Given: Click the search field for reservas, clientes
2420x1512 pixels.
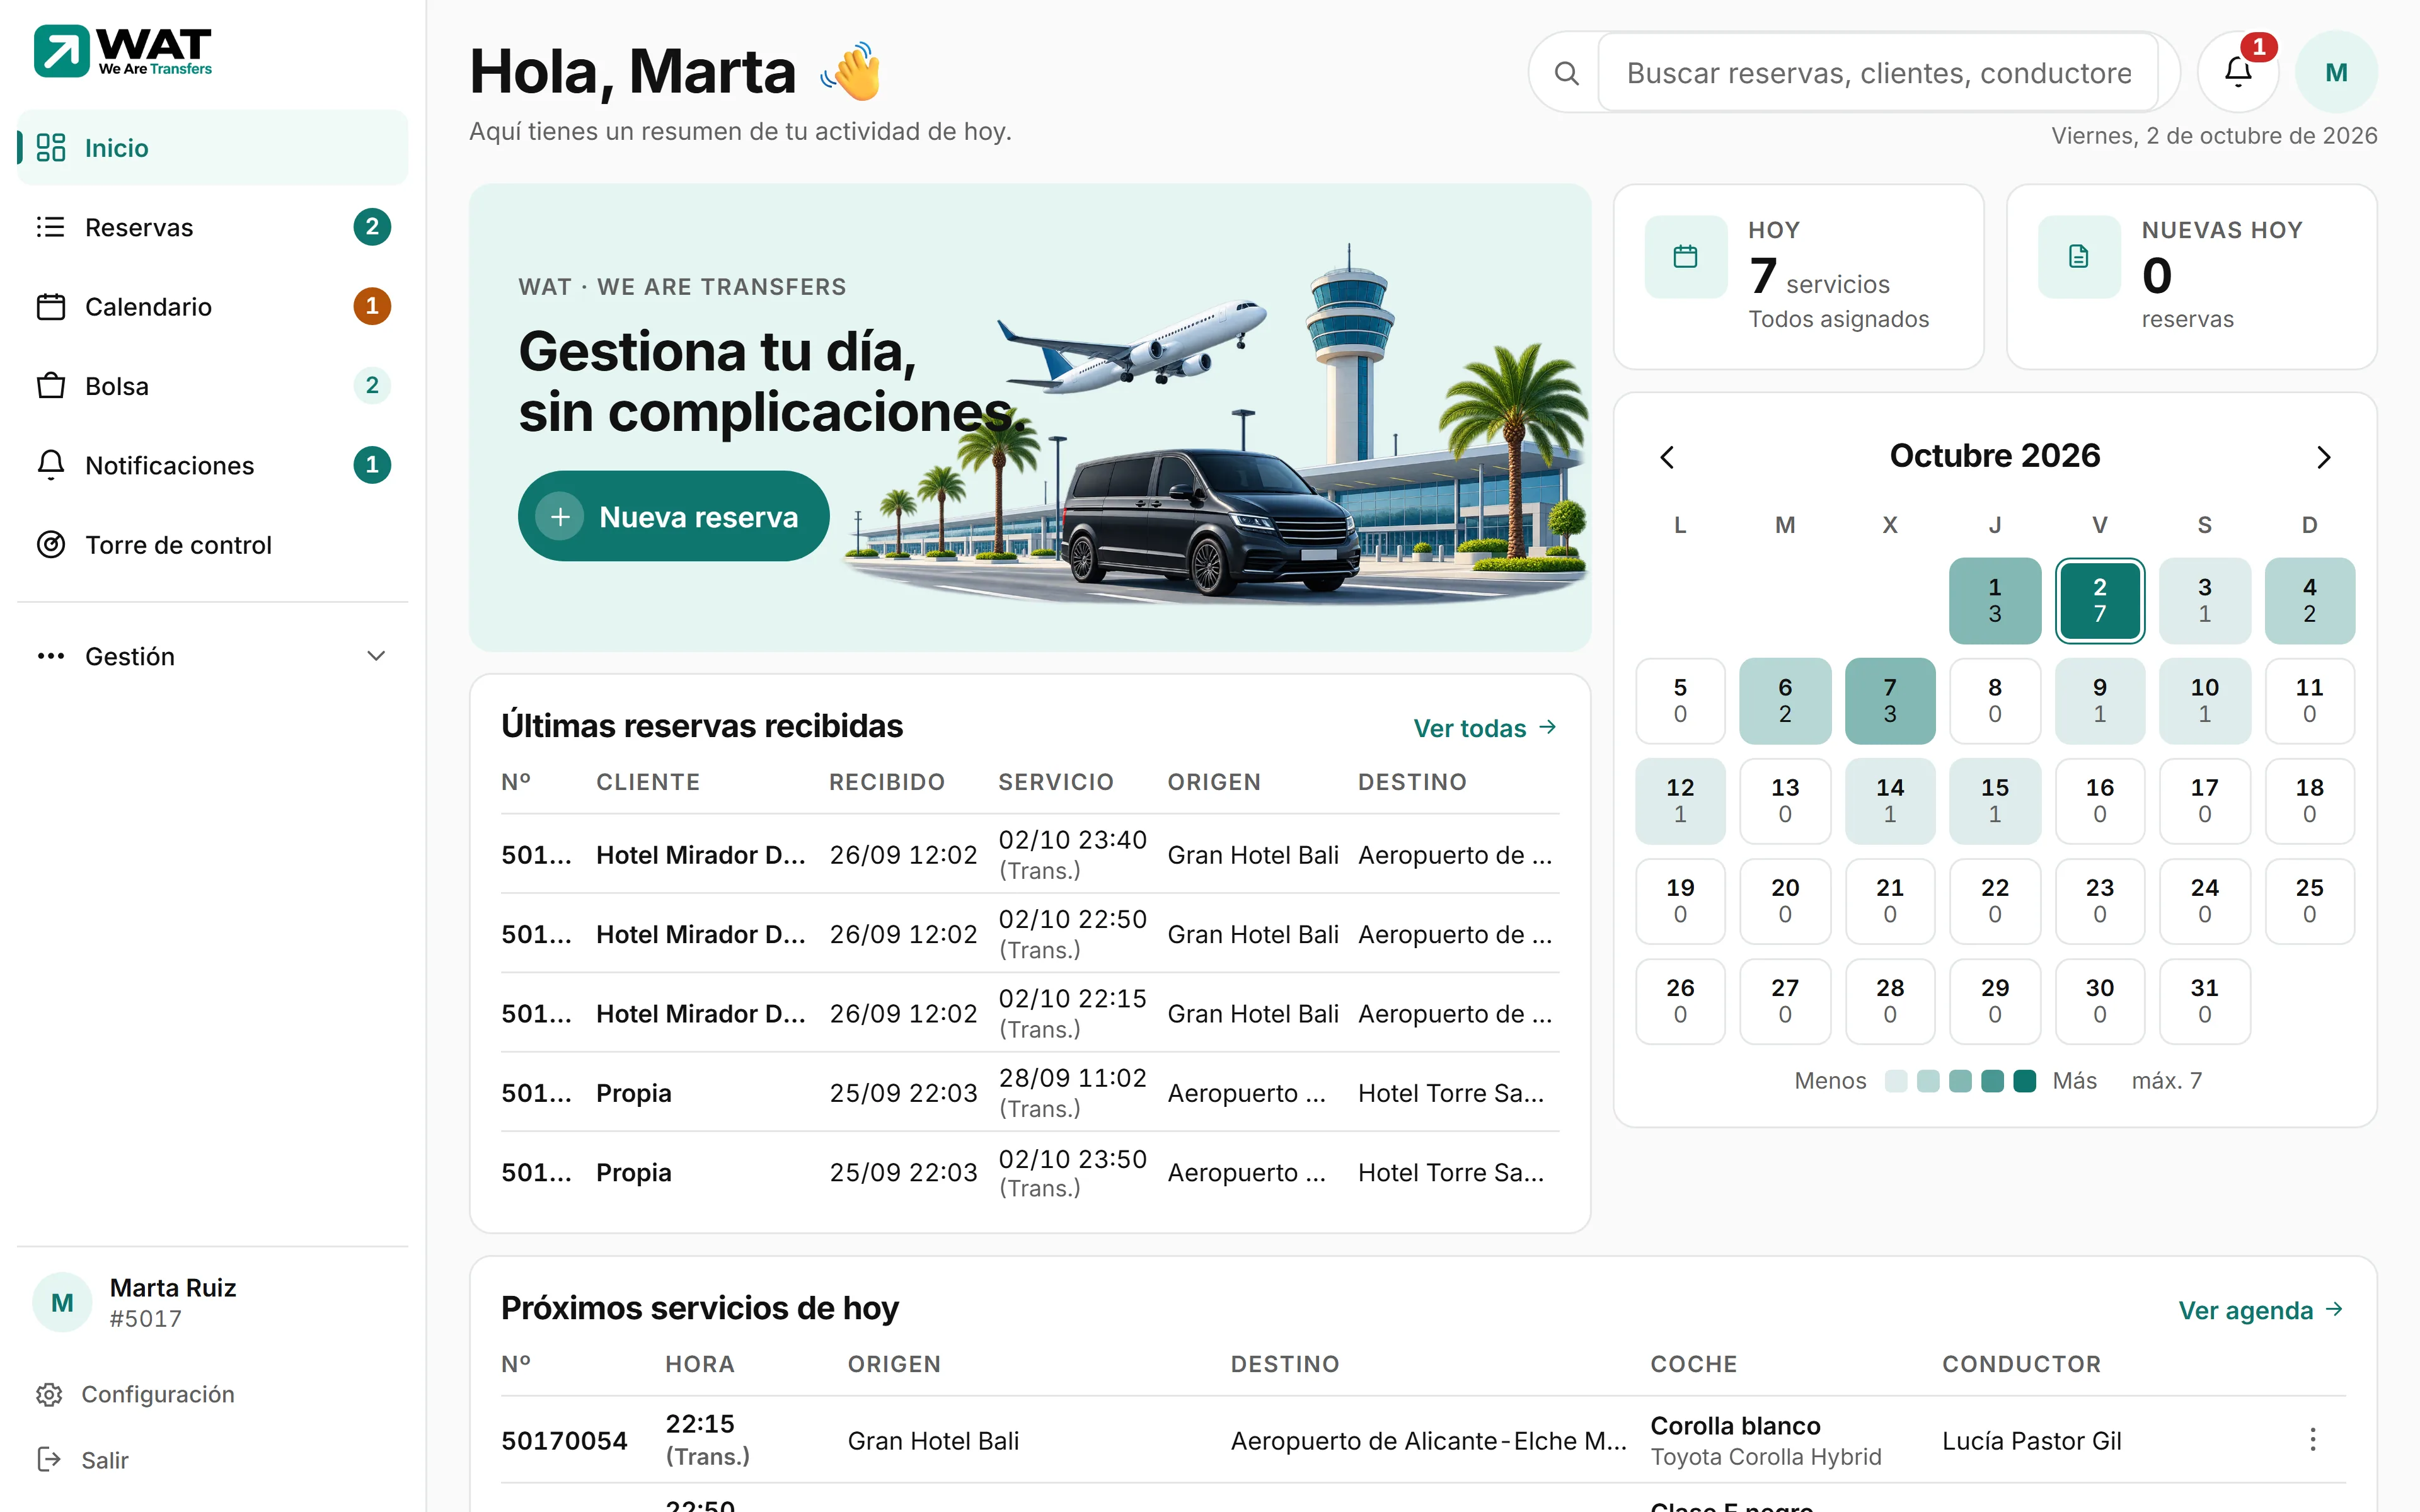Looking at the screenshot, I should point(1878,73).
